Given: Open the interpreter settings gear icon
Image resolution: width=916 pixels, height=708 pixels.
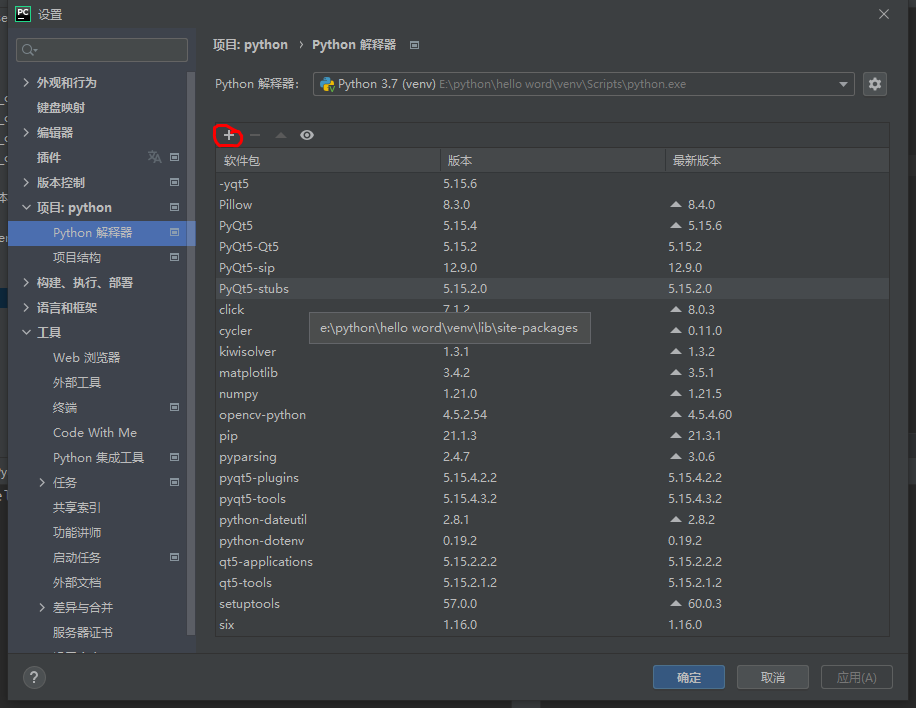Looking at the screenshot, I should (875, 84).
